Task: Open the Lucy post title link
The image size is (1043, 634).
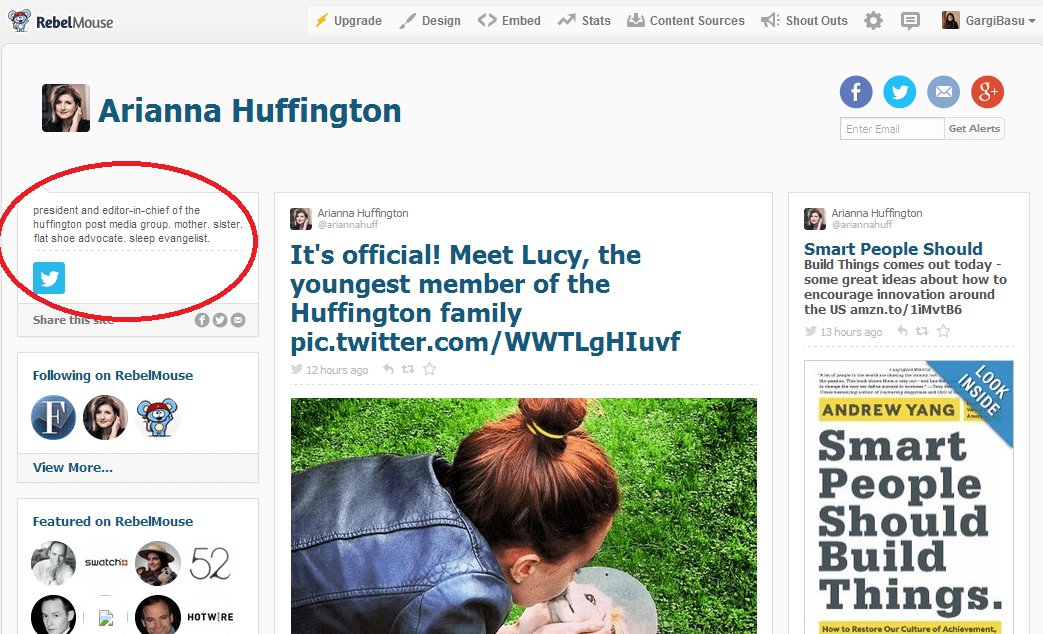Action: tap(485, 298)
